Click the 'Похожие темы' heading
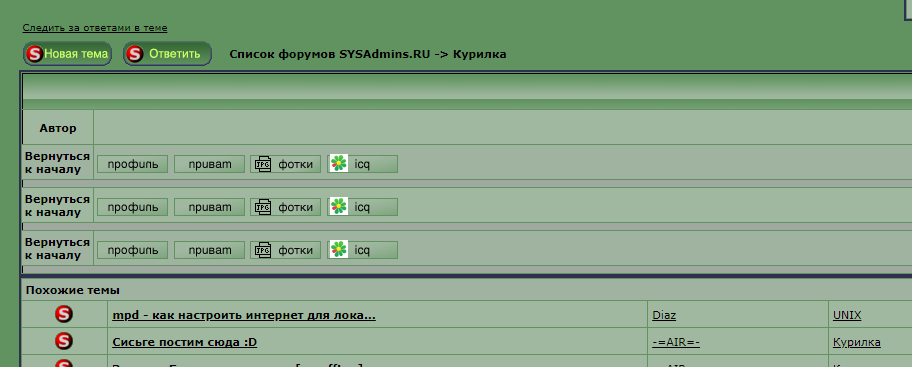The image size is (912, 367). click(73, 290)
